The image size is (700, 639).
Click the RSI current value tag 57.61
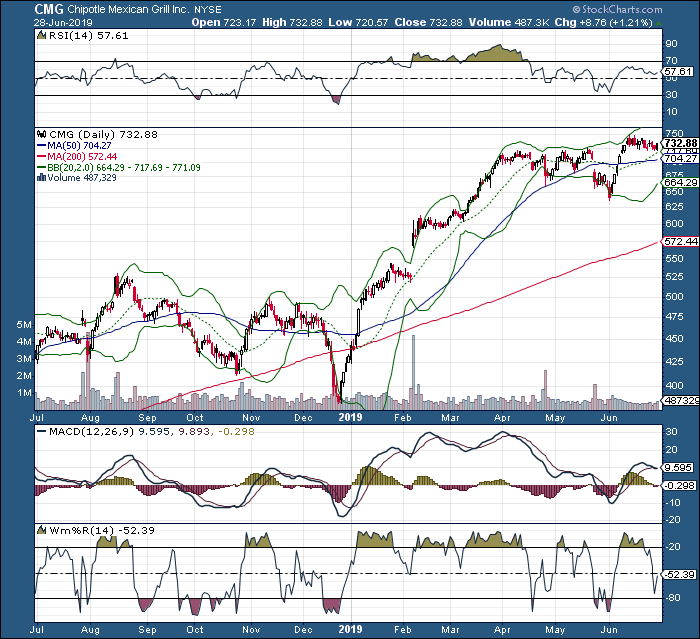(x=679, y=71)
